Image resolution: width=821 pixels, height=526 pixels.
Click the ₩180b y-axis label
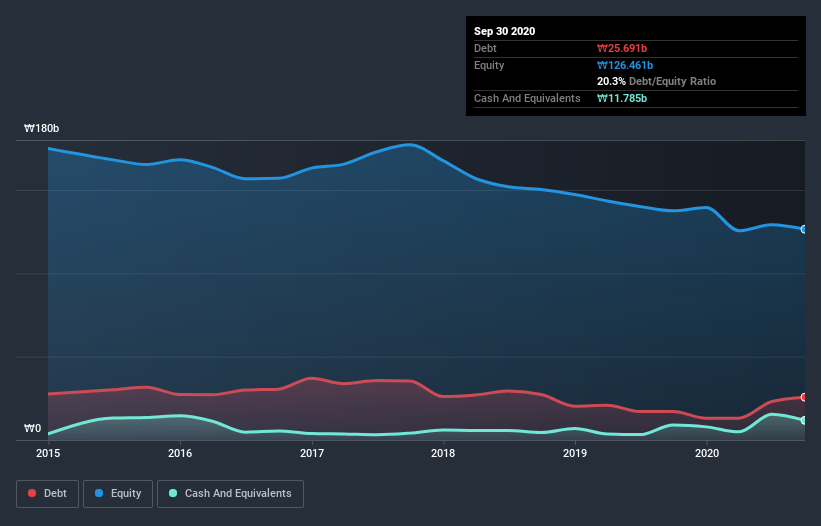tap(41, 128)
